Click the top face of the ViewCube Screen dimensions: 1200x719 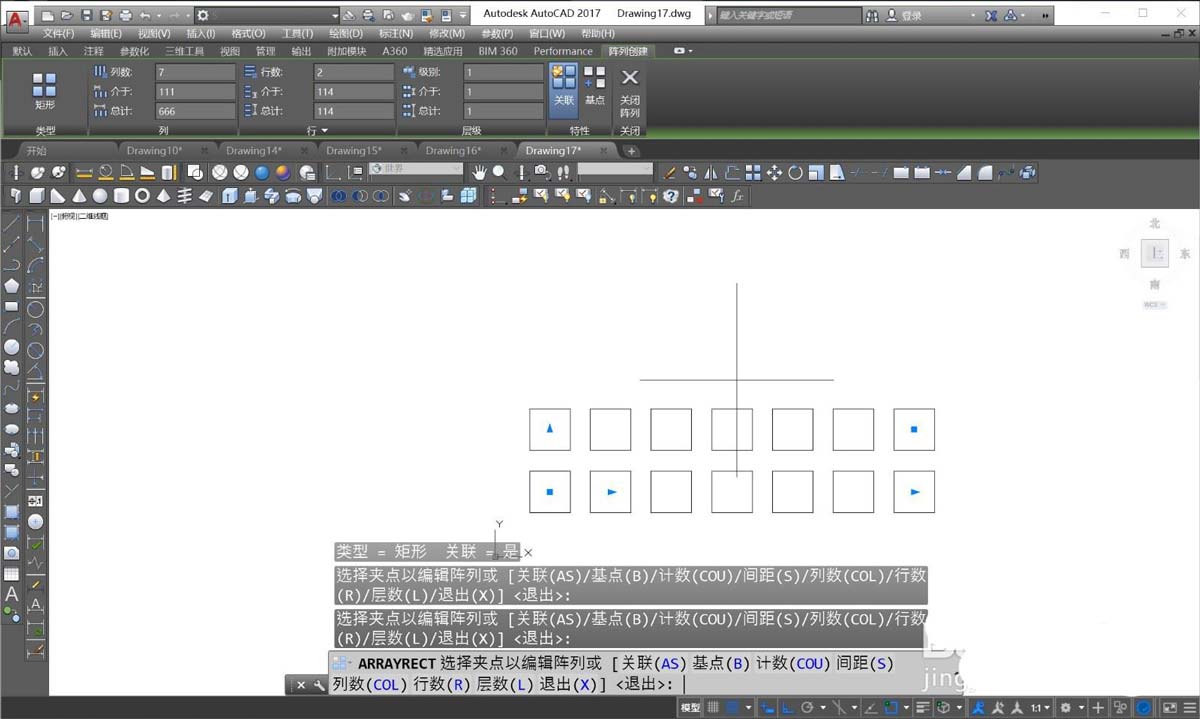1155,254
